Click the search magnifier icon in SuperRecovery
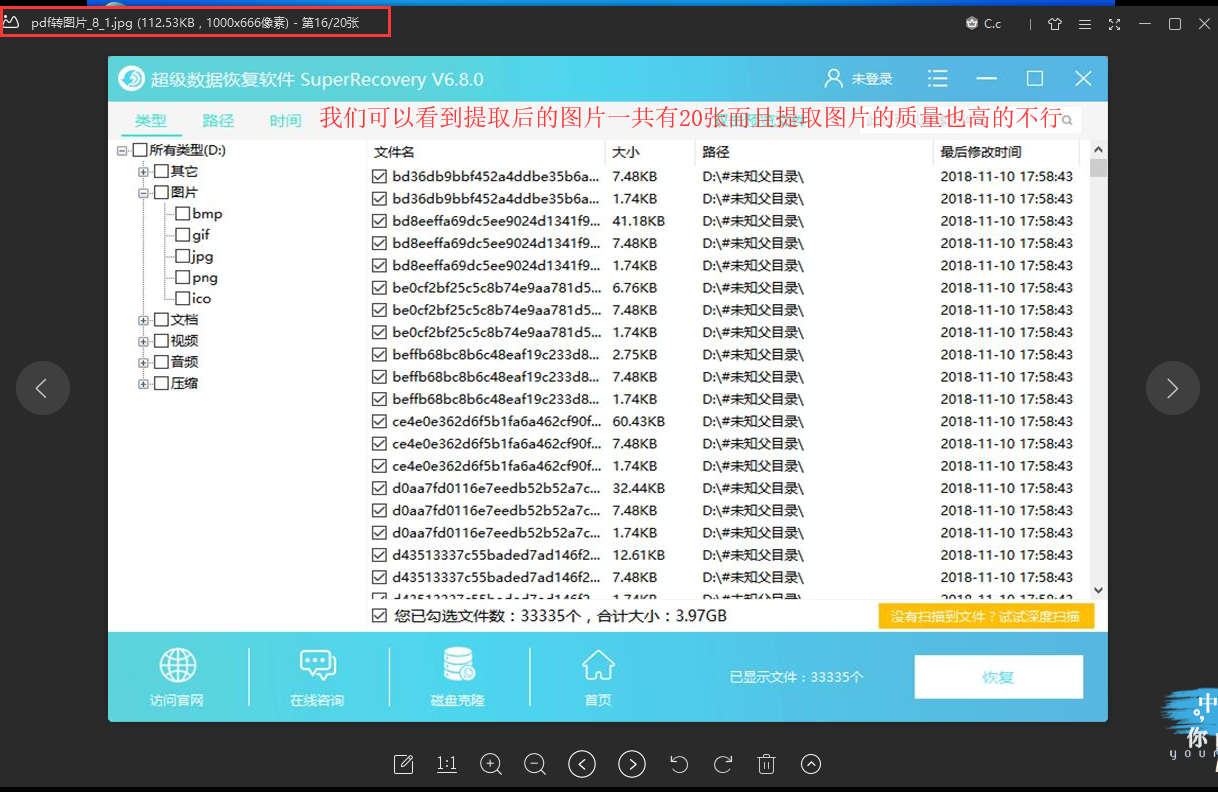The height and width of the screenshot is (792, 1218). coord(1067,121)
